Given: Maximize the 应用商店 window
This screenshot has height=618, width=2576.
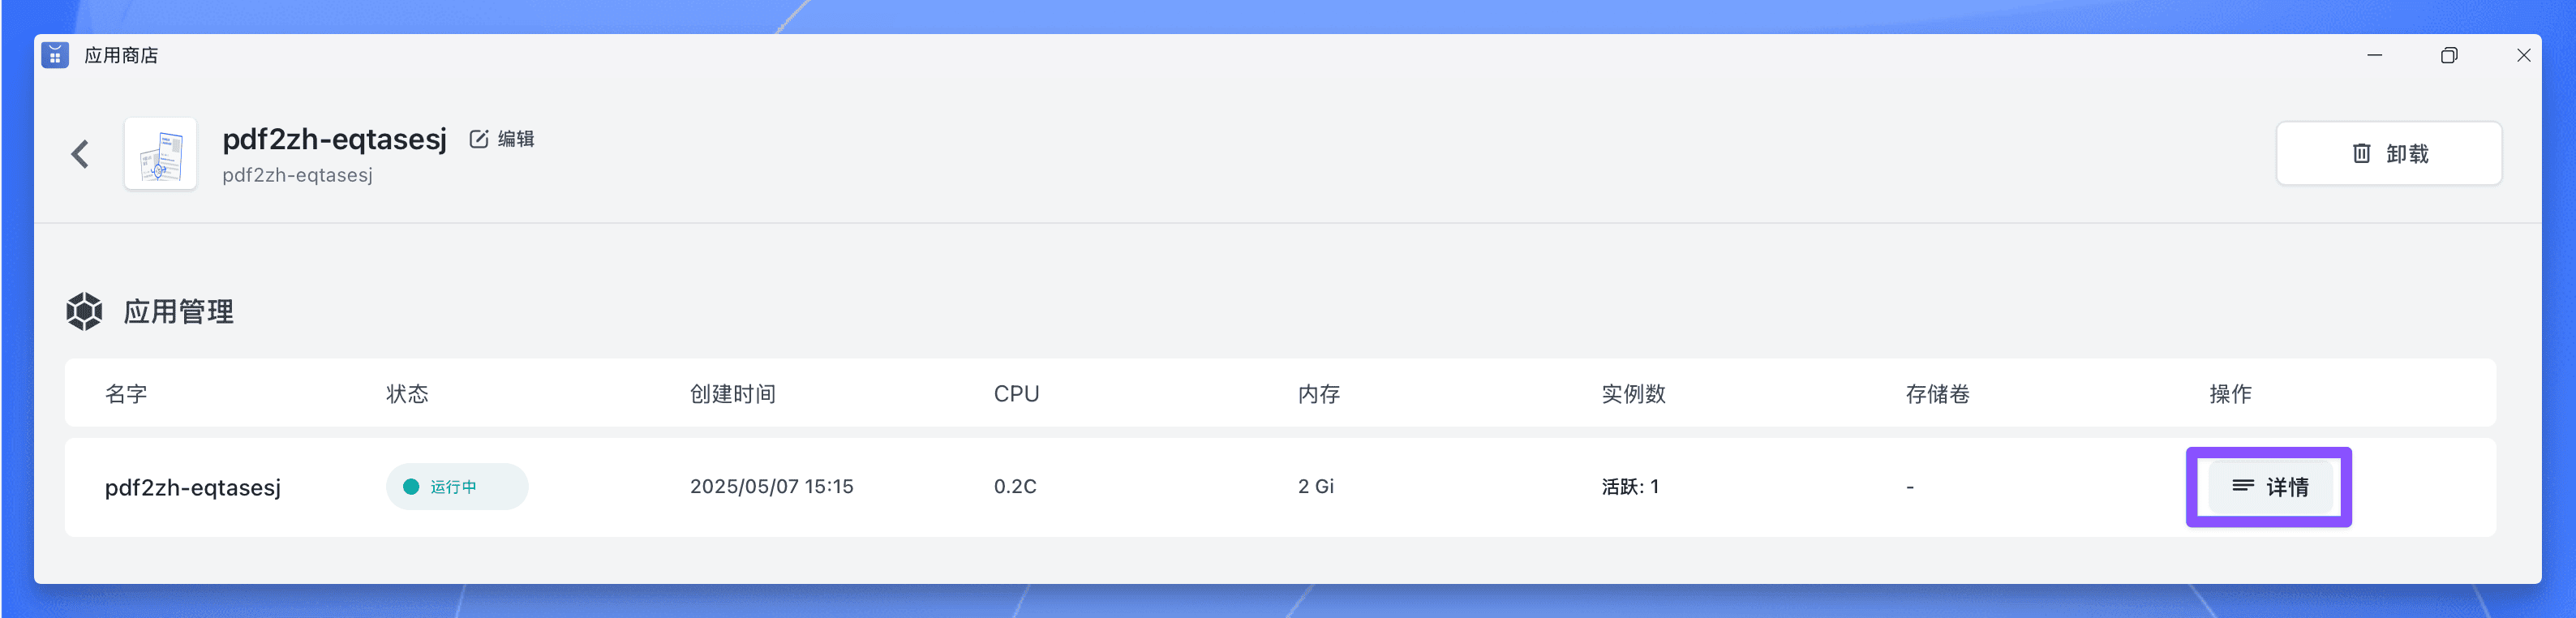Looking at the screenshot, I should pos(2449,55).
